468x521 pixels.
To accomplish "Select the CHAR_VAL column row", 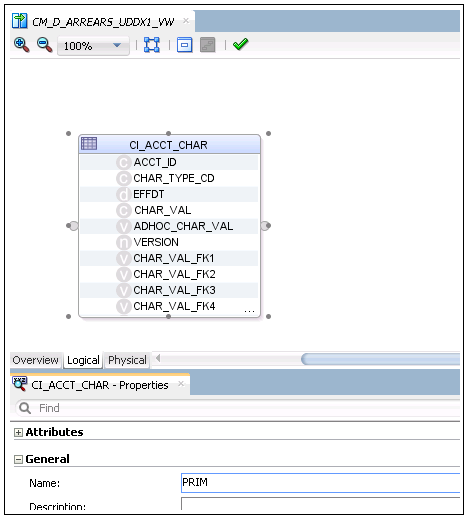I will pos(169,210).
